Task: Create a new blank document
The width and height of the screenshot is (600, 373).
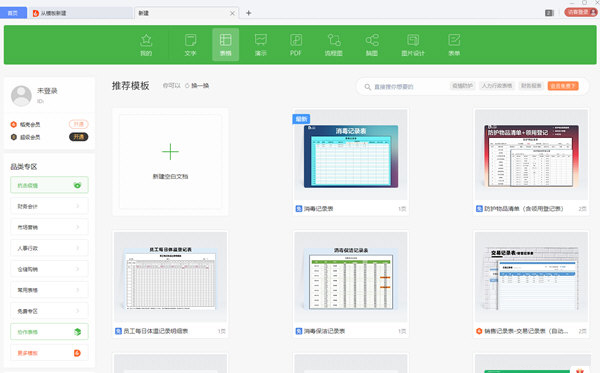Action: [170, 162]
